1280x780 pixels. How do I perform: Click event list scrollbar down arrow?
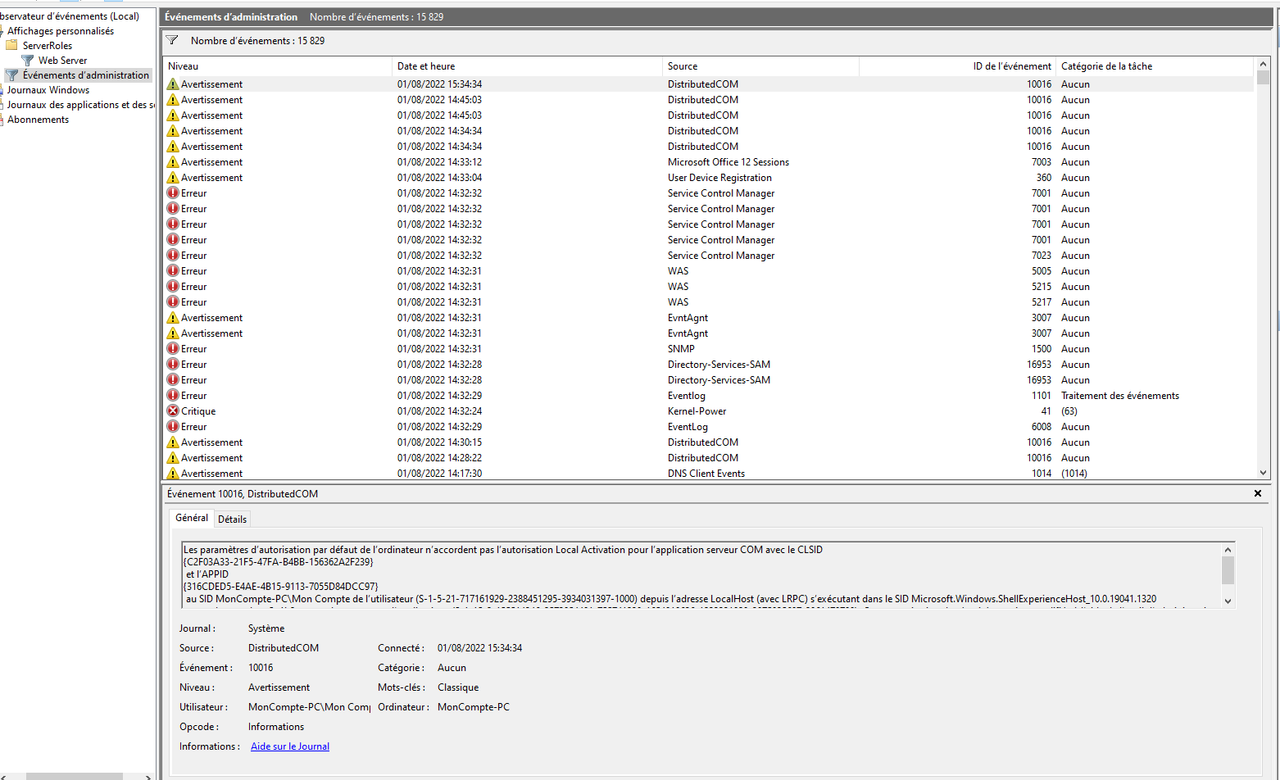point(1263,473)
